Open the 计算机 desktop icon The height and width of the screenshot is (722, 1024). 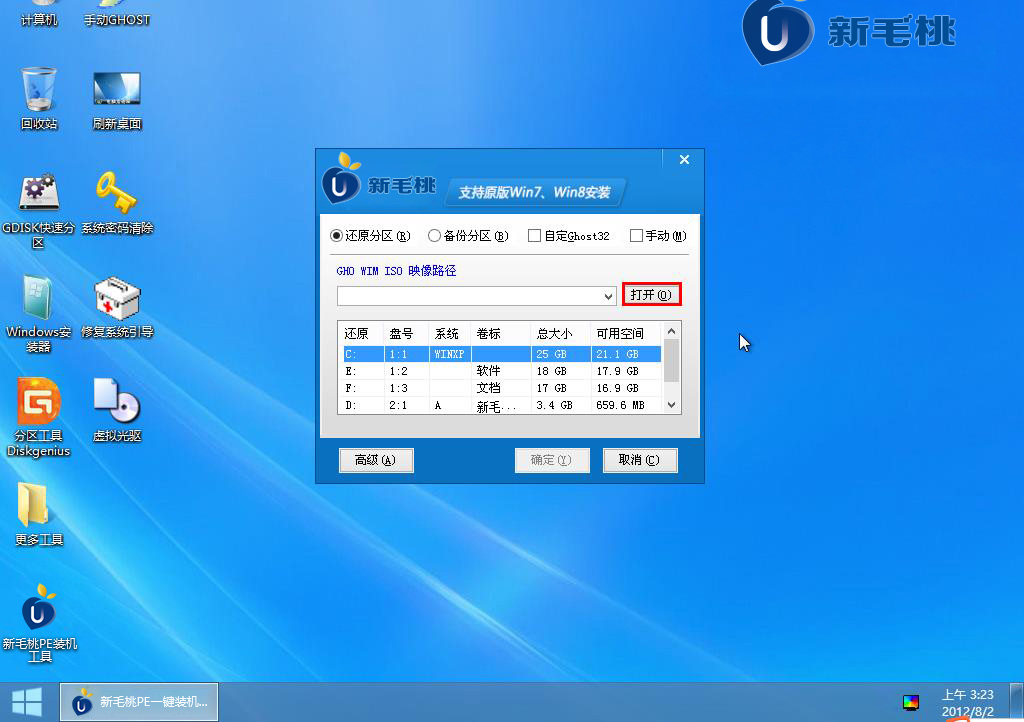pyautogui.click(x=39, y=13)
